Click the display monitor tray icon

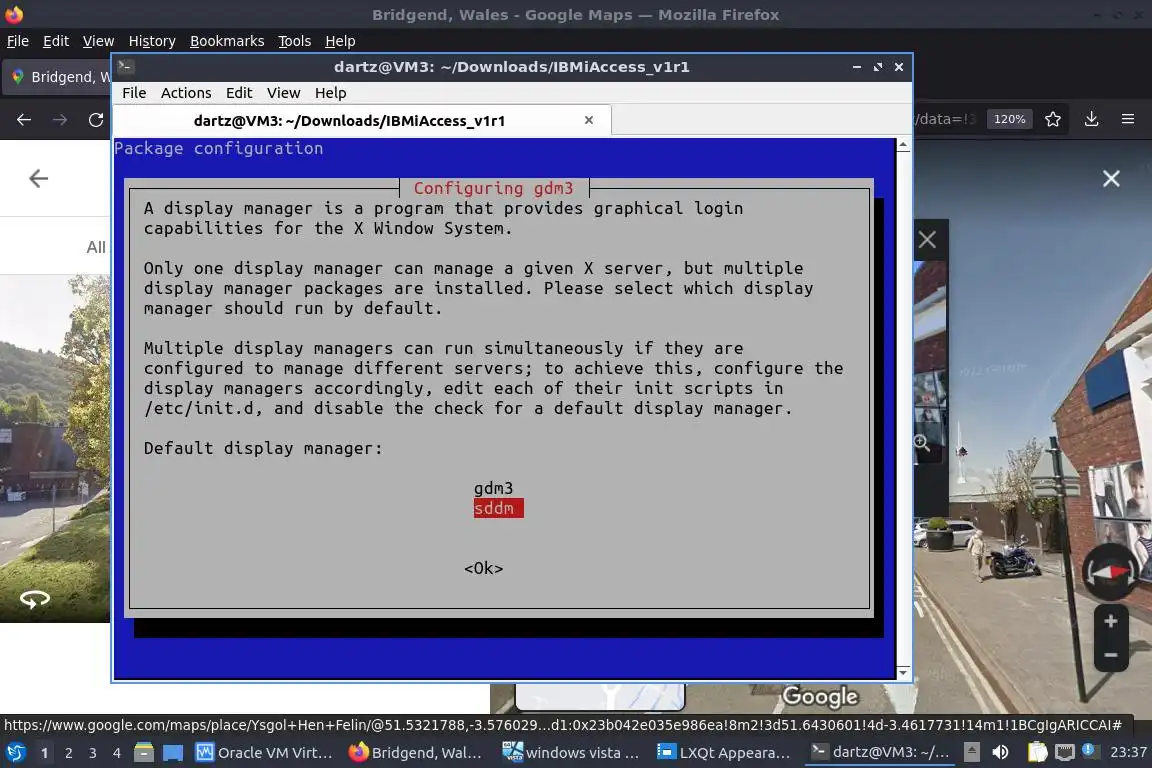click(1065, 753)
